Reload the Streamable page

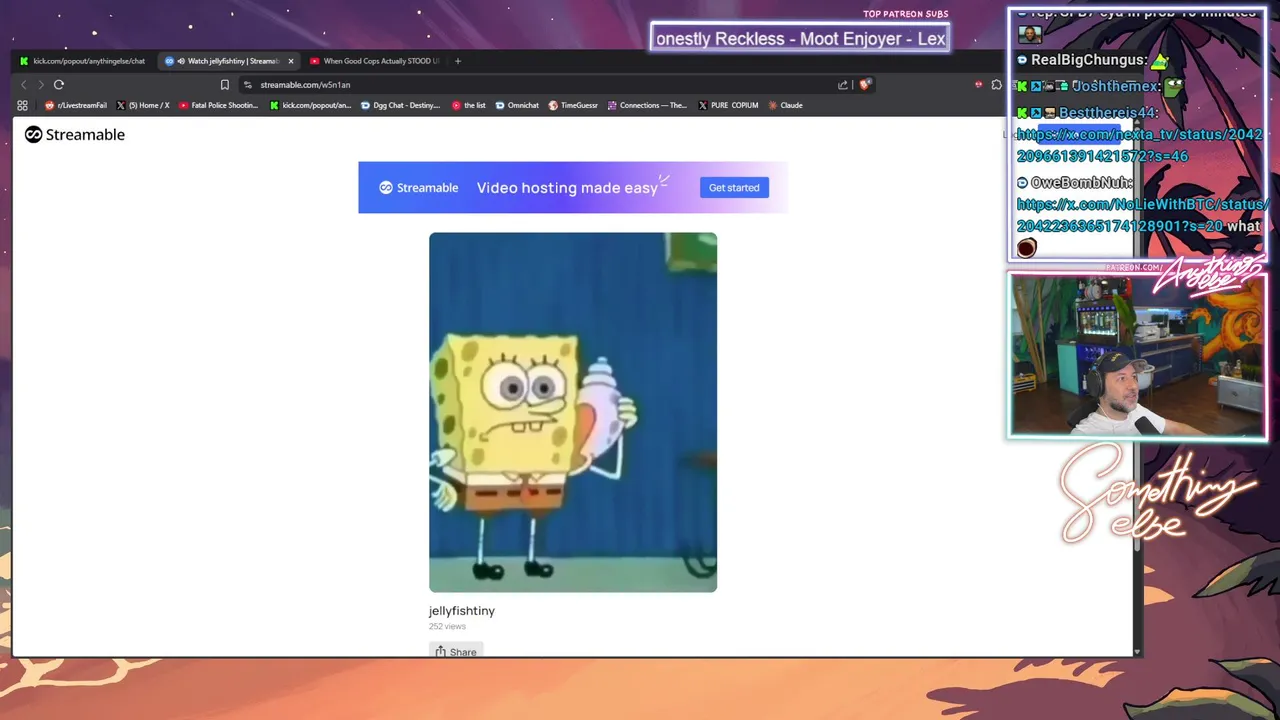[59, 85]
